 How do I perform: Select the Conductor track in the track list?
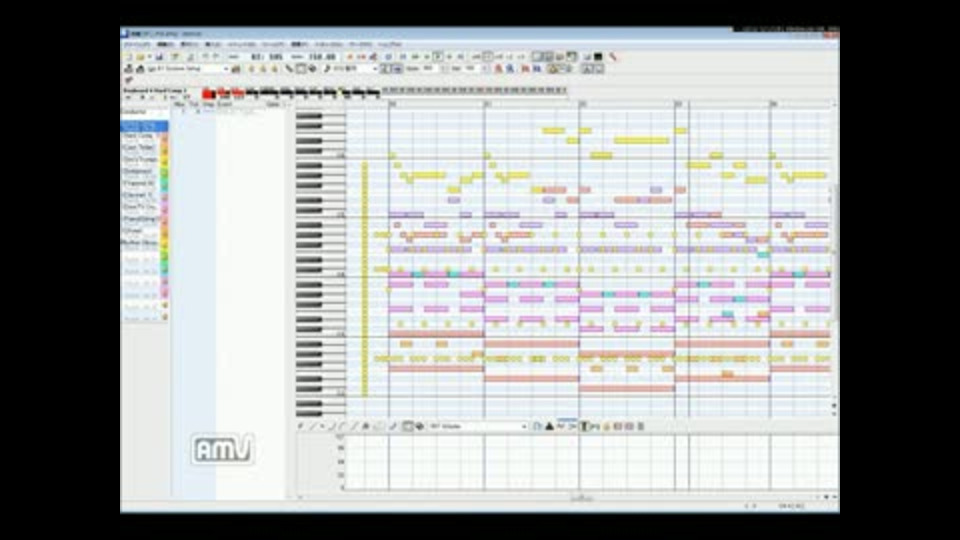(x=144, y=112)
